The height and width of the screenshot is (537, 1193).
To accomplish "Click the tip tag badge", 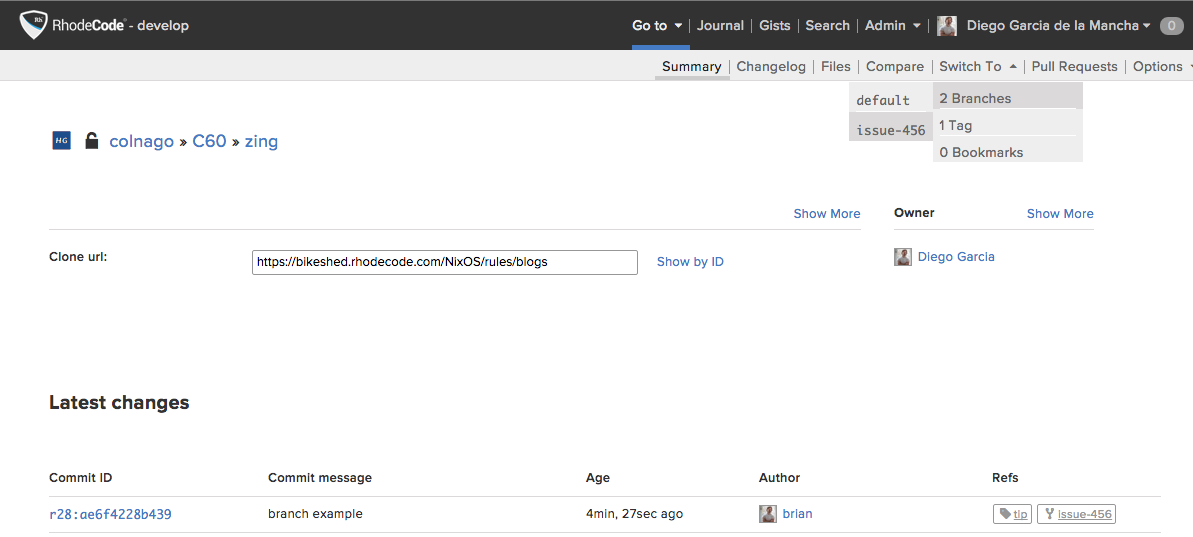I will tap(1012, 514).
